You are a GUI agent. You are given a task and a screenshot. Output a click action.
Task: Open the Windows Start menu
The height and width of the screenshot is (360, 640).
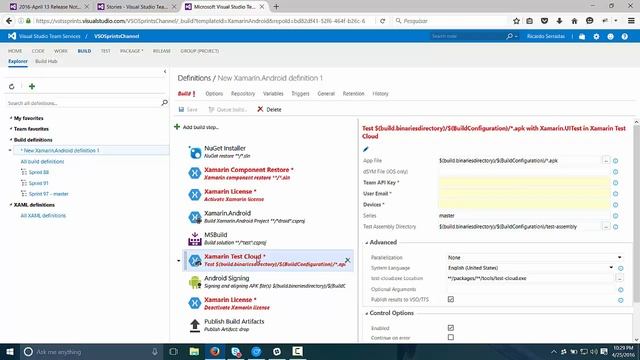10,351
